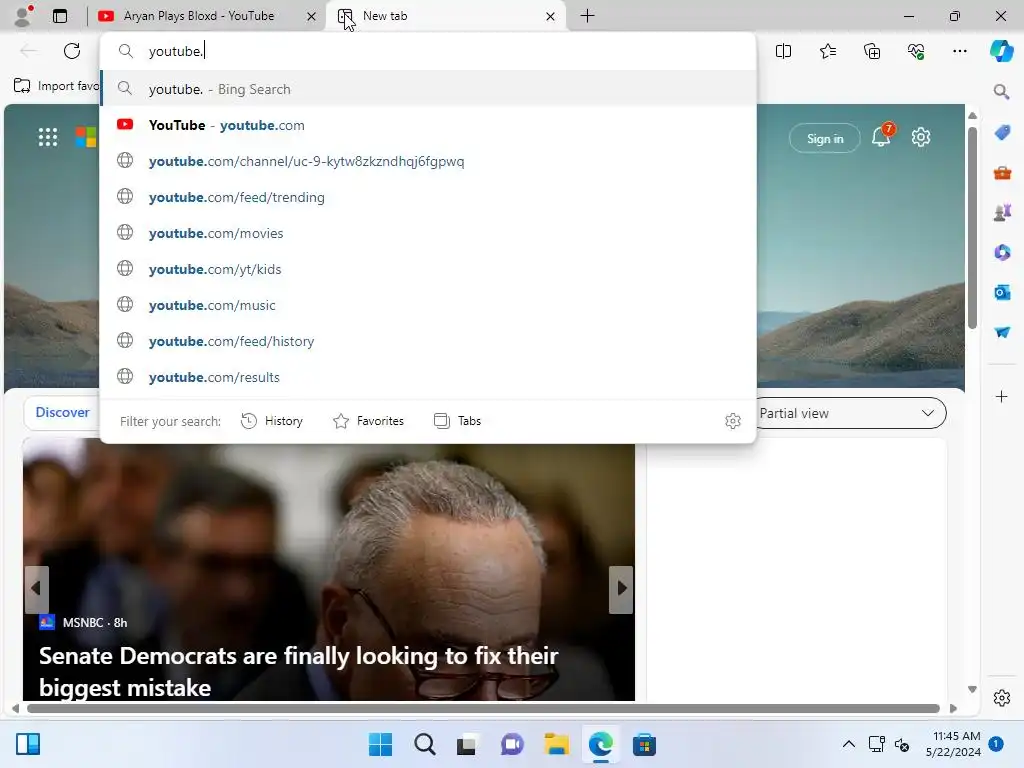Select the youtube.com/feed/trending suggestion
The image size is (1024, 768).
[x=428, y=197]
